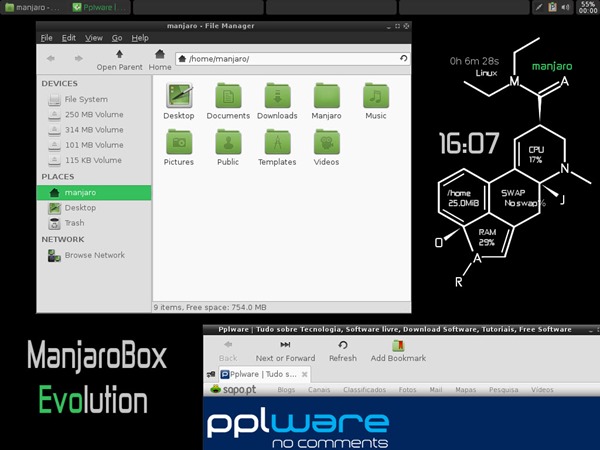600x450 pixels.
Task: Click the pencil tray icon
Action: [539, 7]
